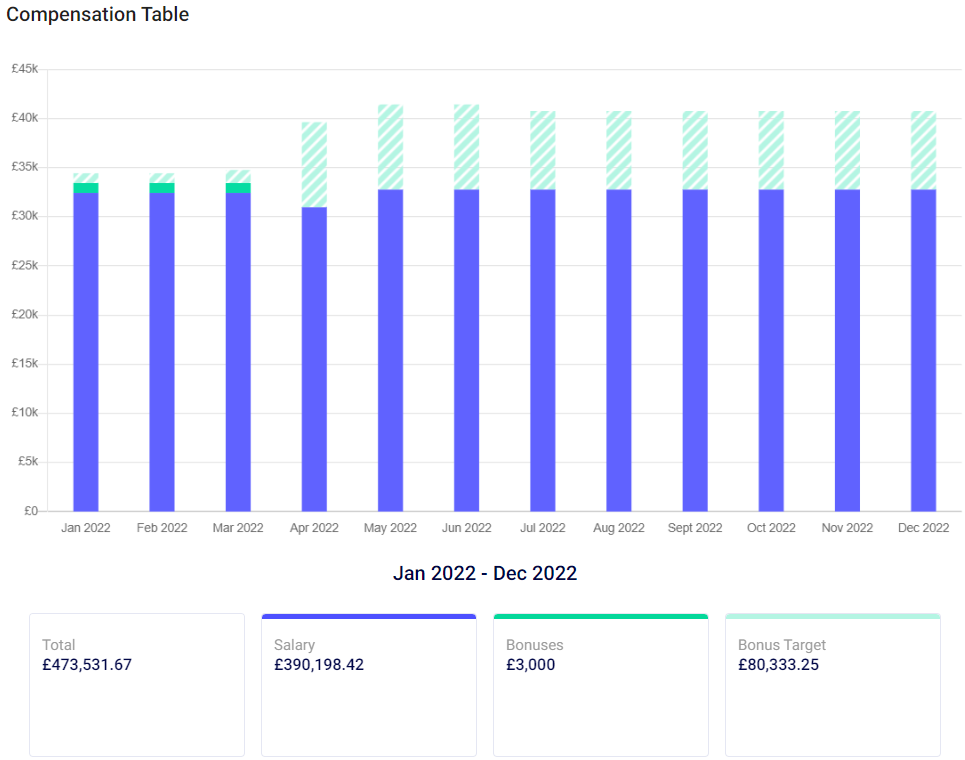Viewport: 965px width, 760px height.
Task: Click the Sept 2022 x-axis label
Action: tap(695, 528)
